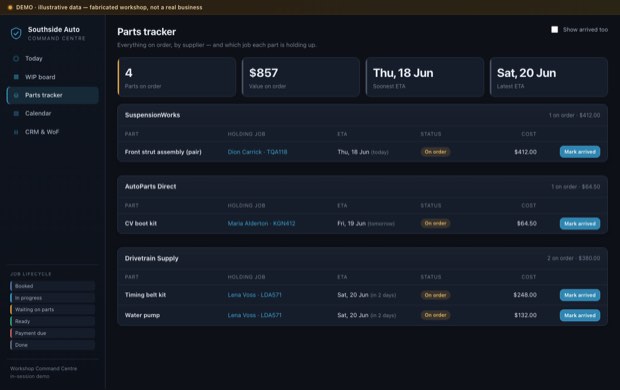Click the On order badge for CV boot kit
The height and width of the screenshot is (390, 620).
tap(435, 223)
